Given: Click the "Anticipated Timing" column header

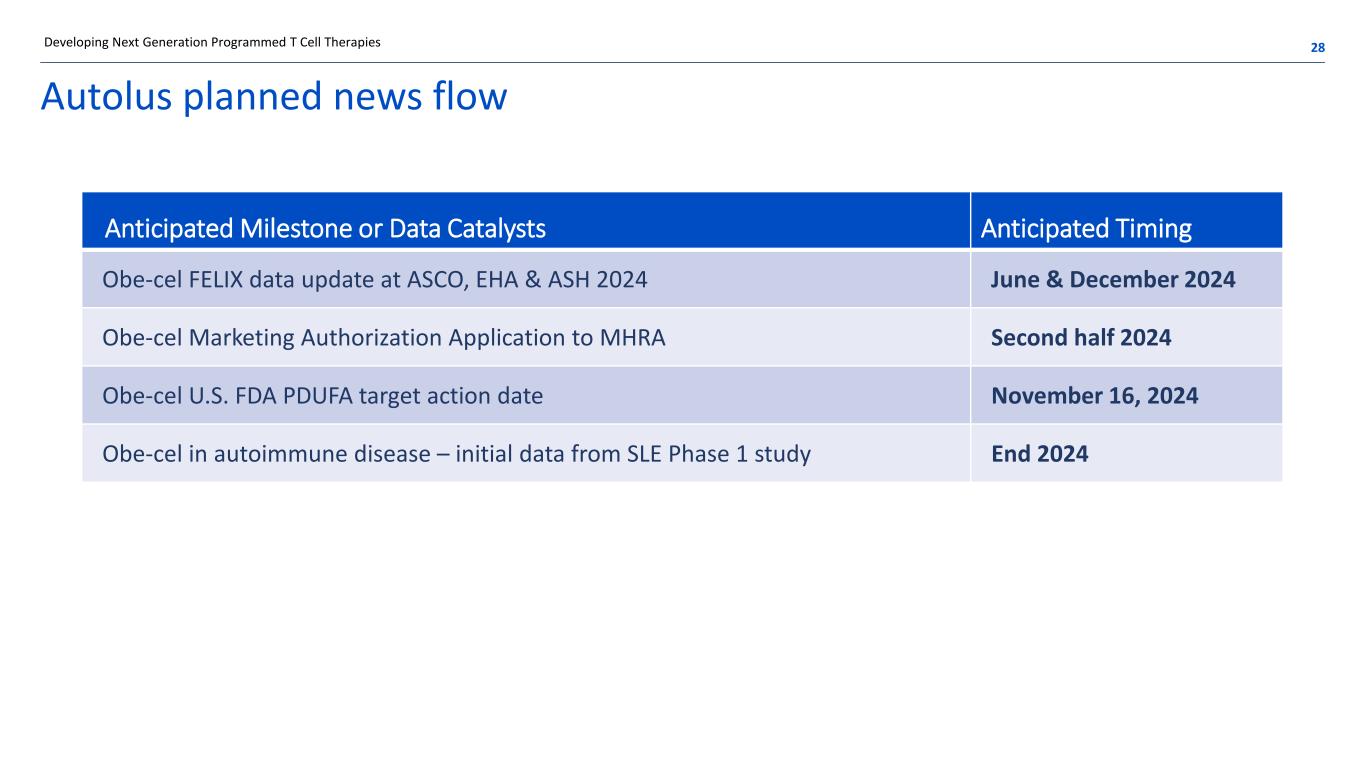Looking at the screenshot, I should (1086, 229).
